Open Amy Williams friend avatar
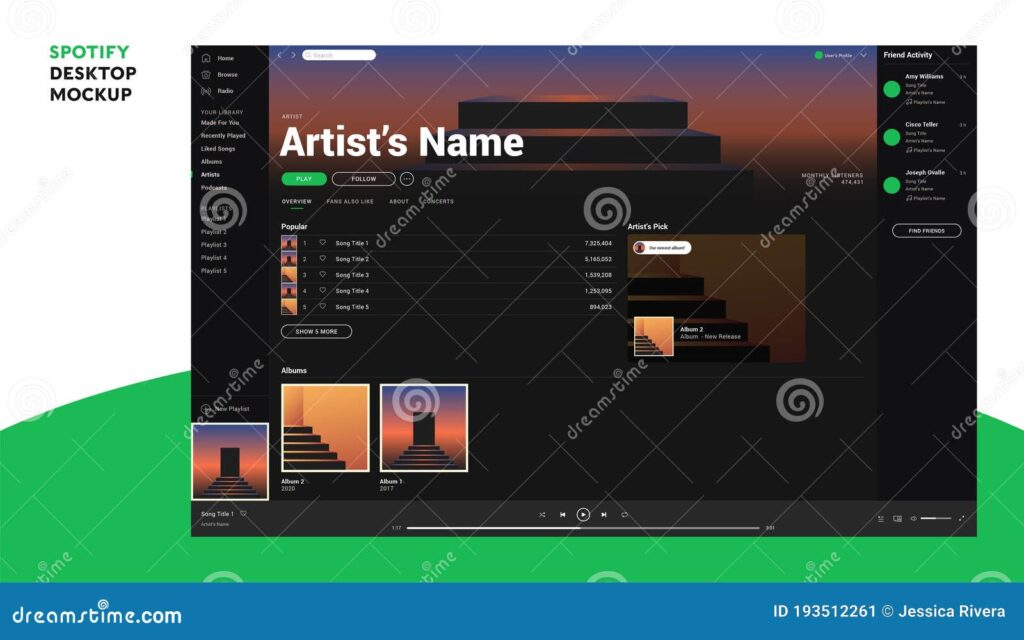The width and height of the screenshot is (1024, 640). [891, 89]
